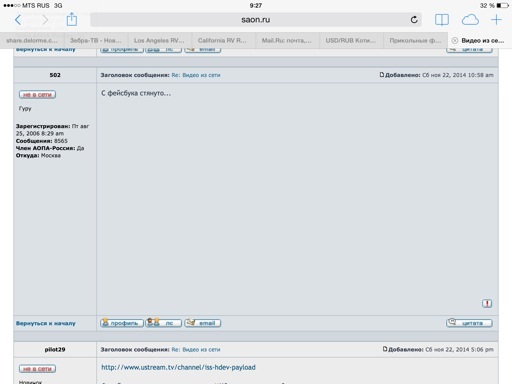Send private message via лс button
The image size is (512, 384).
point(163,323)
